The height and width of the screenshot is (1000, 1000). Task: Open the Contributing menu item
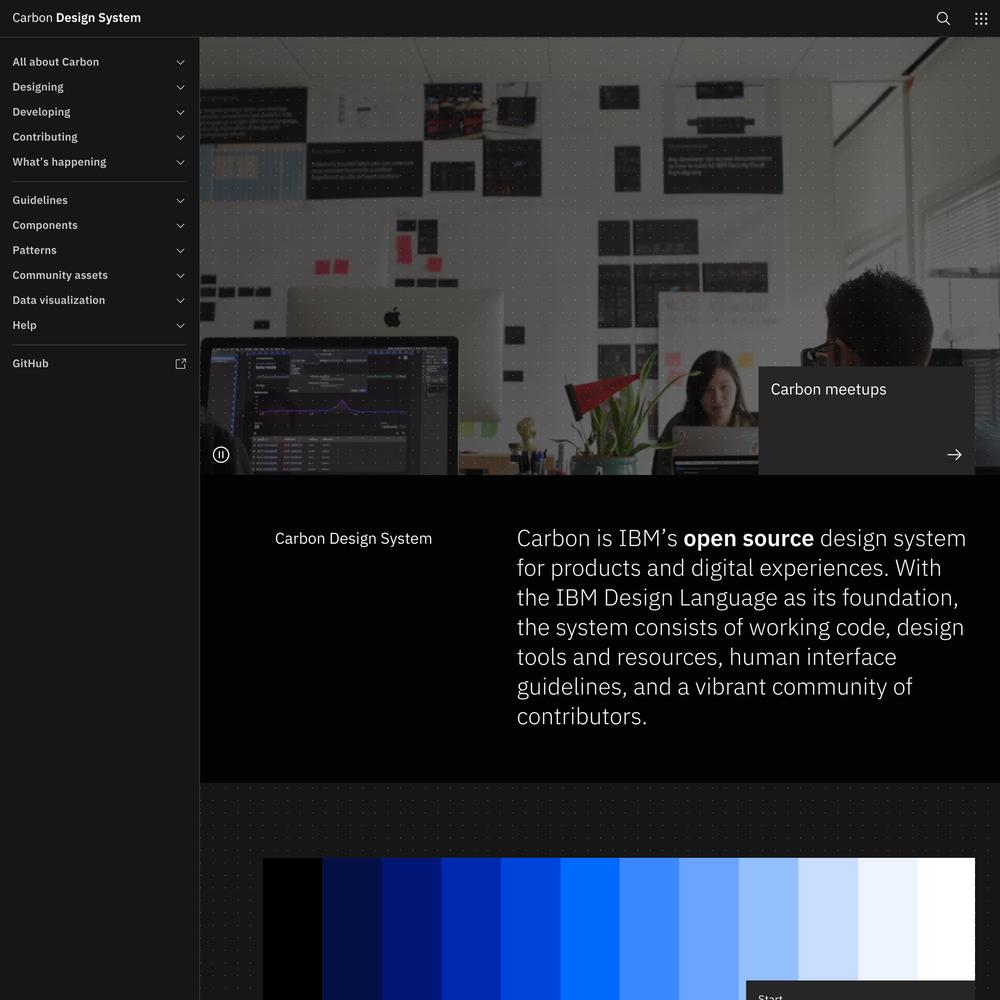pyautogui.click(x=99, y=136)
